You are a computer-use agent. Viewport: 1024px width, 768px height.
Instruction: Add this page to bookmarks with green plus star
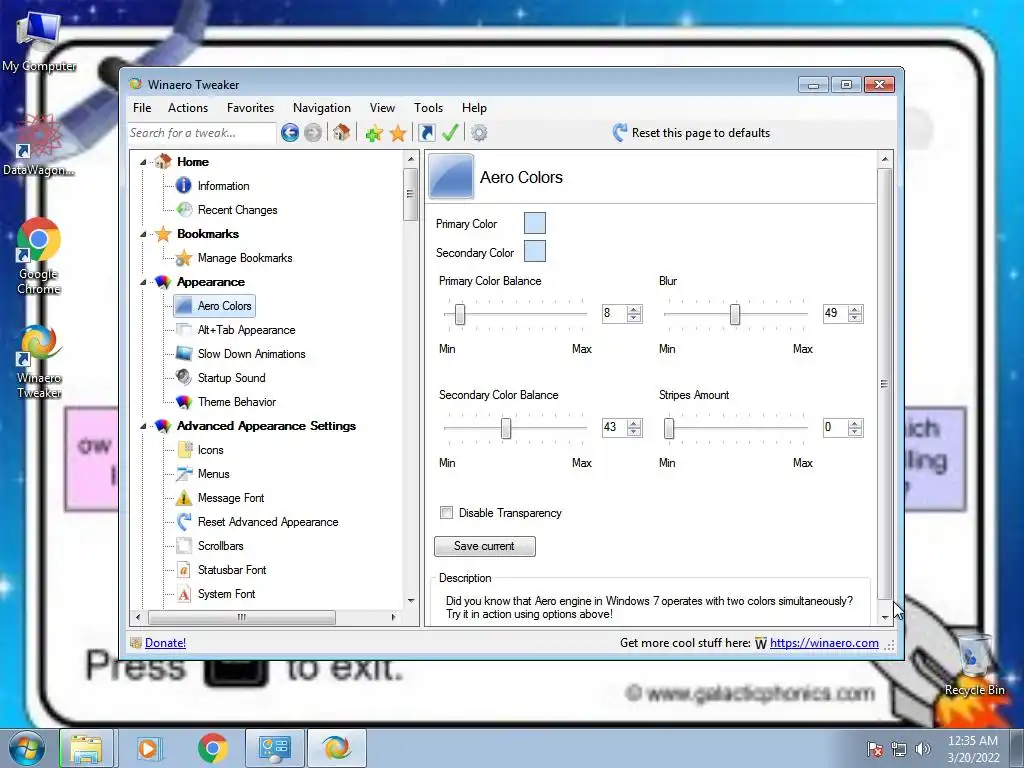click(x=374, y=133)
